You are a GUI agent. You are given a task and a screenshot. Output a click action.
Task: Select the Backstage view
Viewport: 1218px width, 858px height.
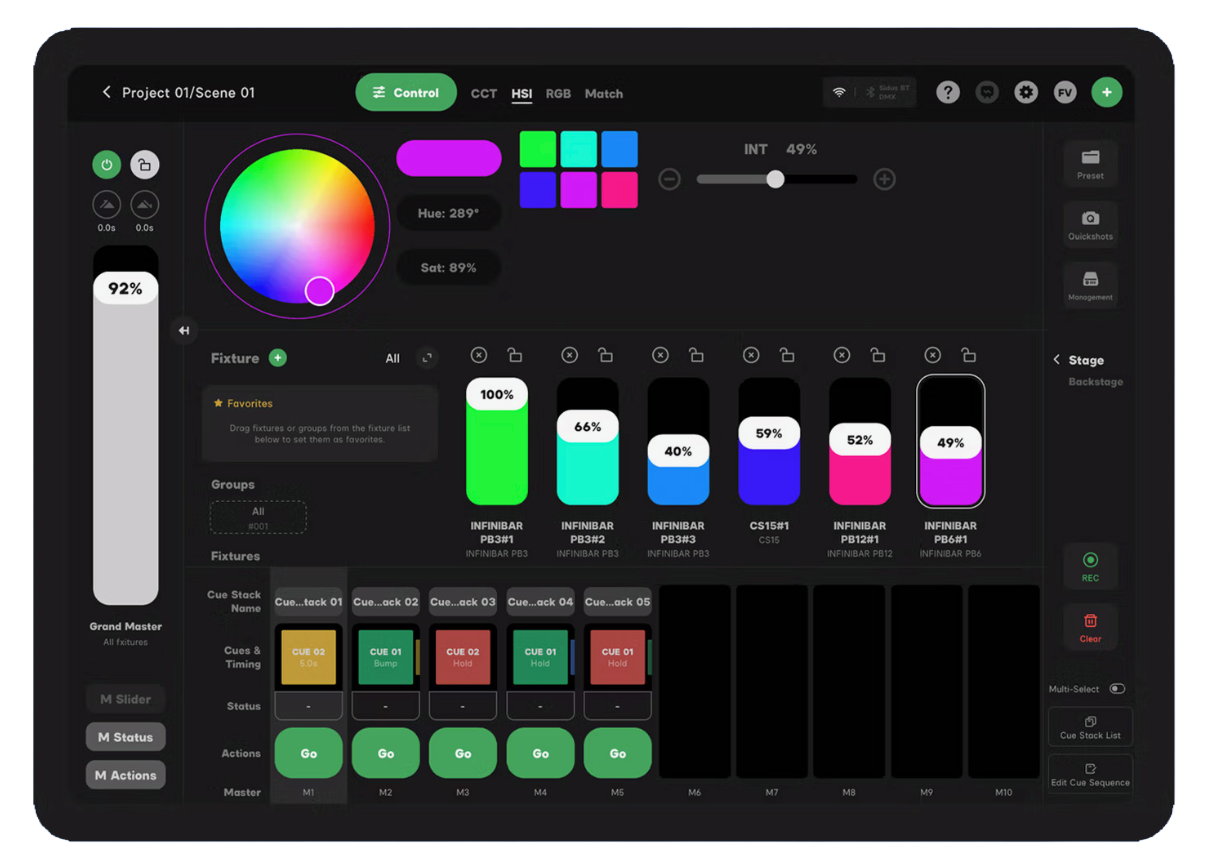click(1095, 382)
